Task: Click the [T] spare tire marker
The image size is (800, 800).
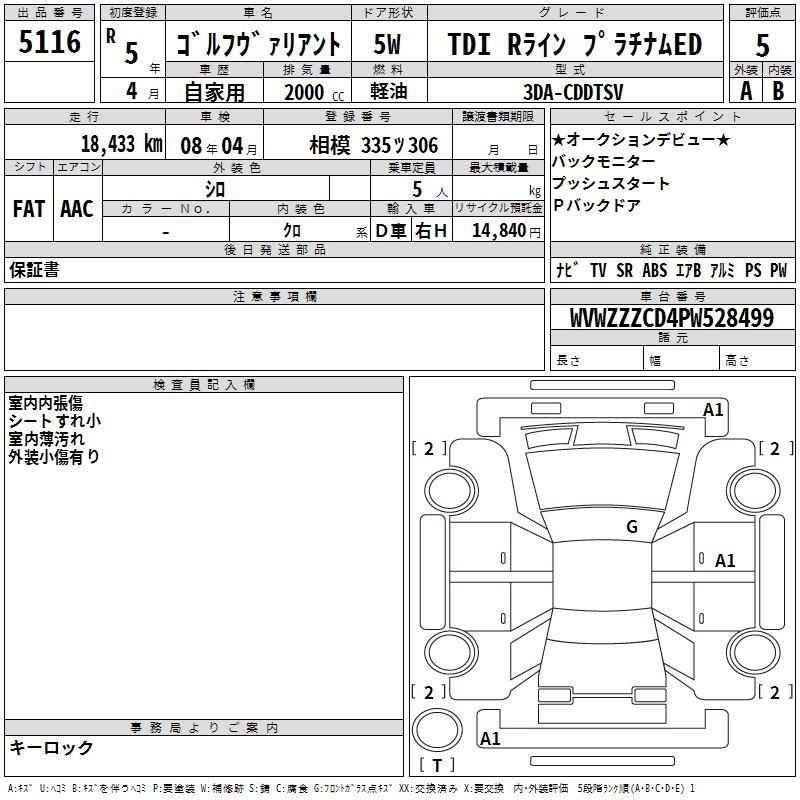Action: (437, 766)
